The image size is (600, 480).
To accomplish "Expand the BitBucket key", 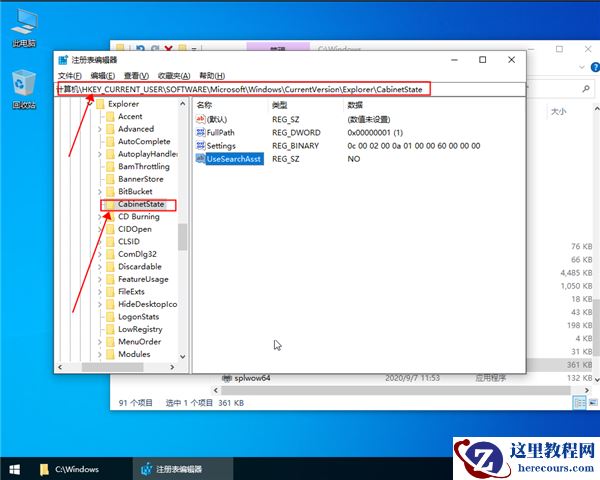I will click(x=100, y=192).
